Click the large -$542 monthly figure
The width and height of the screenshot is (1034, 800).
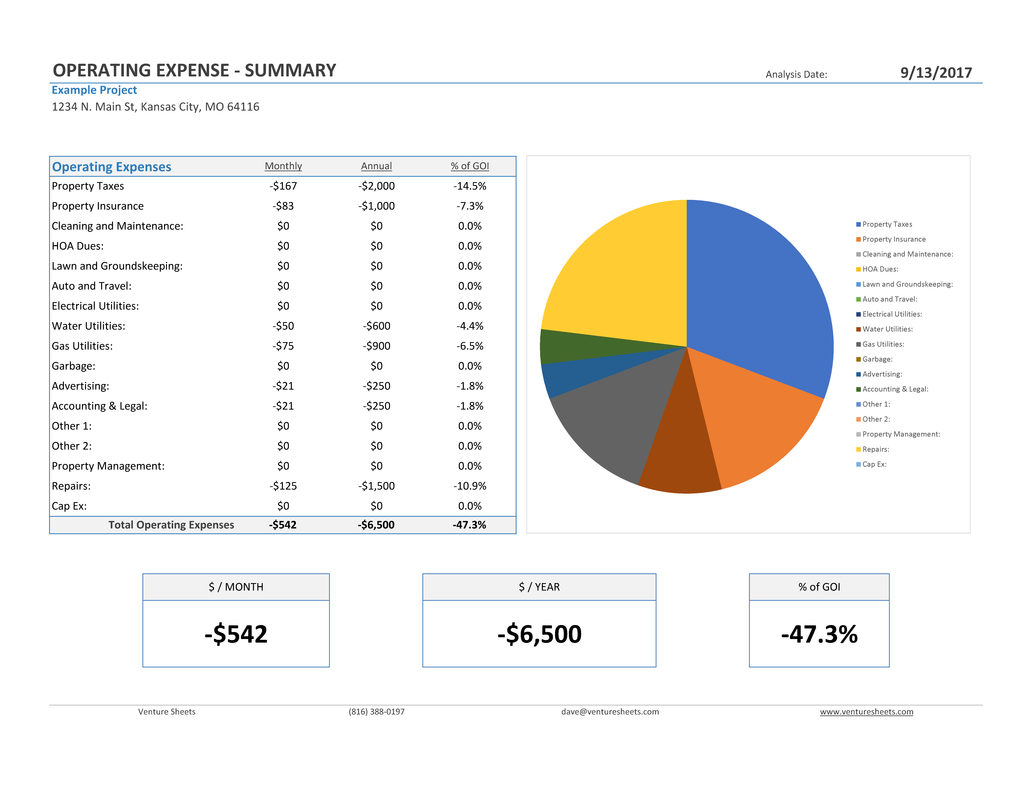pyautogui.click(x=236, y=634)
